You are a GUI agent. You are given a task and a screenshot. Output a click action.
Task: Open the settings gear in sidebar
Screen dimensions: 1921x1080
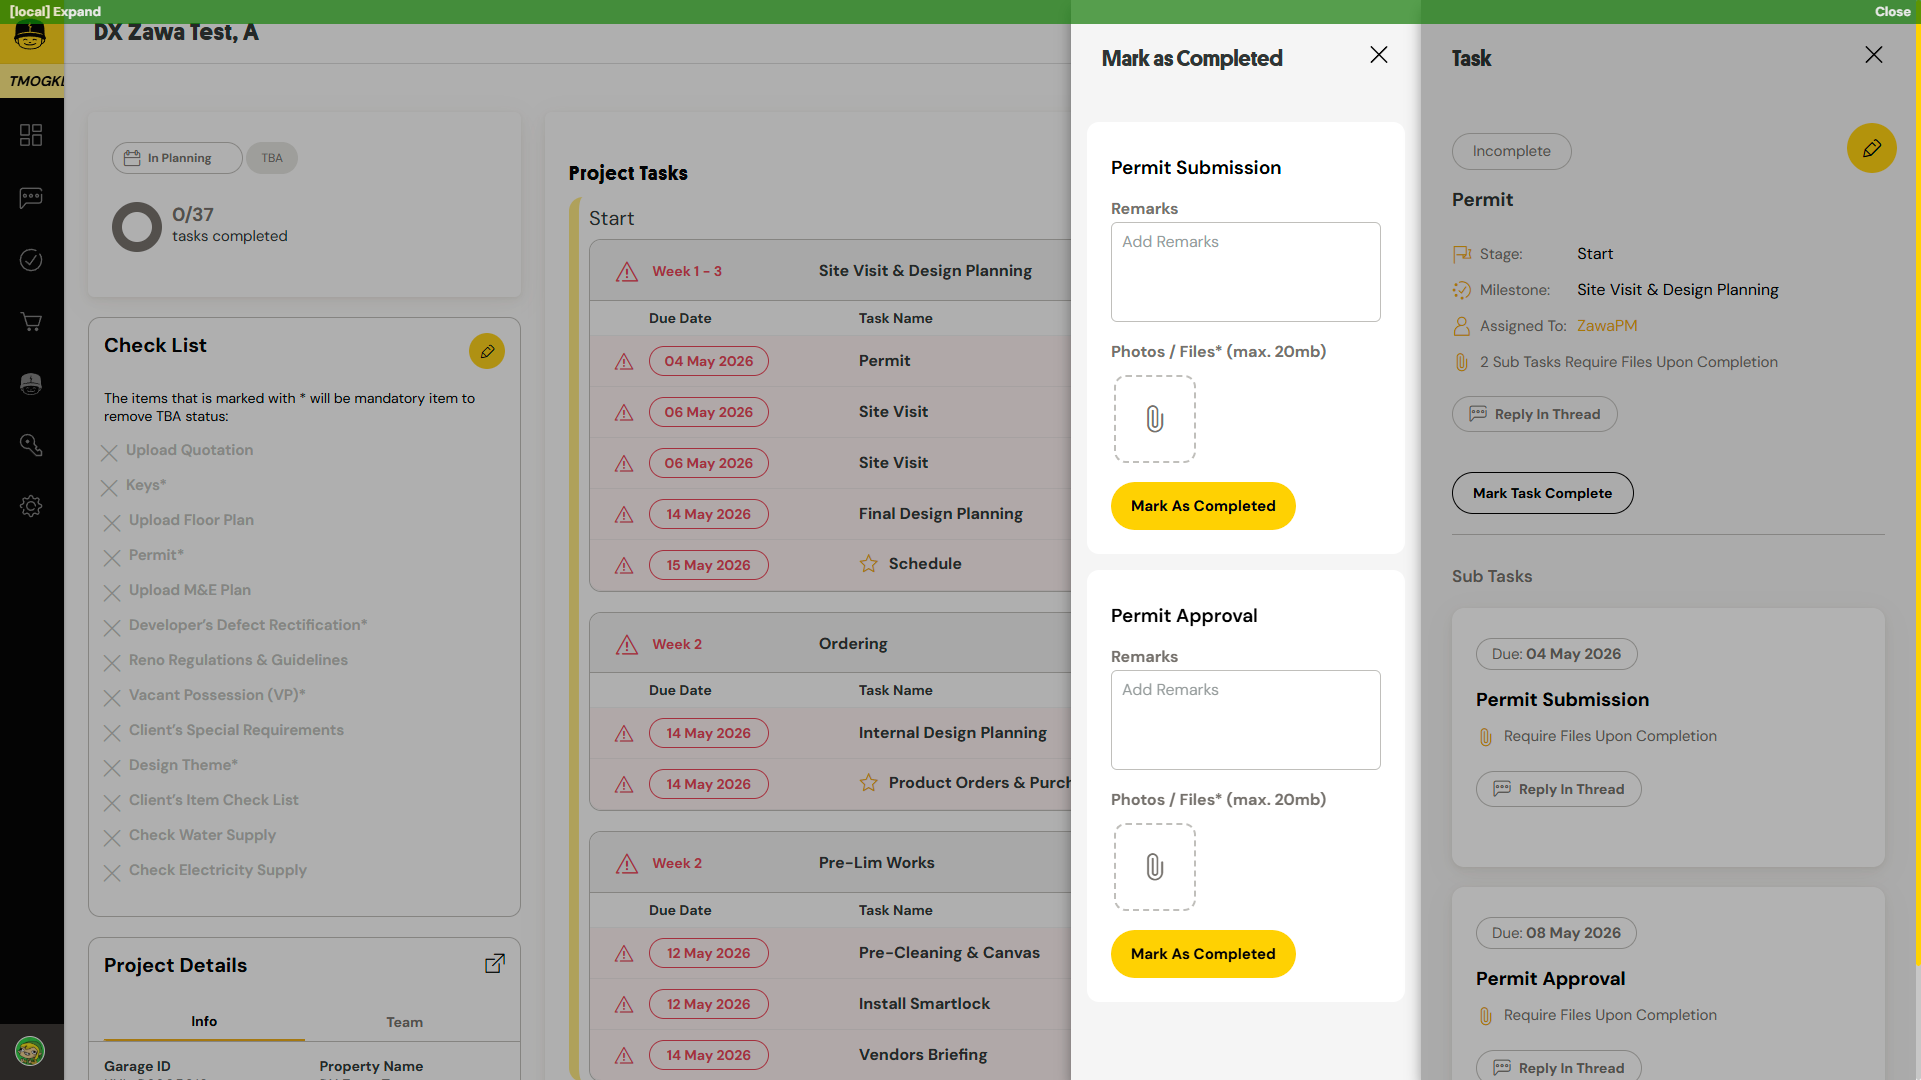click(31, 506)
